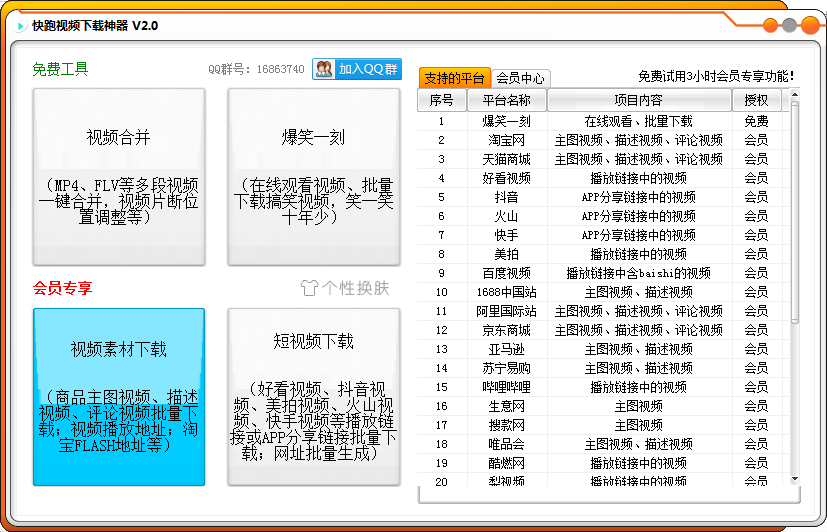Viewport: 827px width, 532px height.
Task: Click the T-shirt 个性换肤 skin icon
Action: 311,288
